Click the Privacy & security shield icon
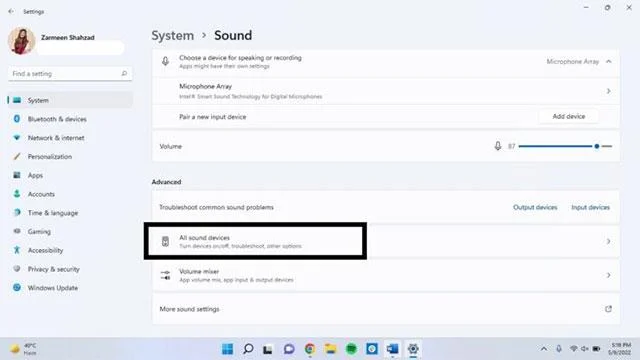This screenshot has height=360, width=640. 17,269
